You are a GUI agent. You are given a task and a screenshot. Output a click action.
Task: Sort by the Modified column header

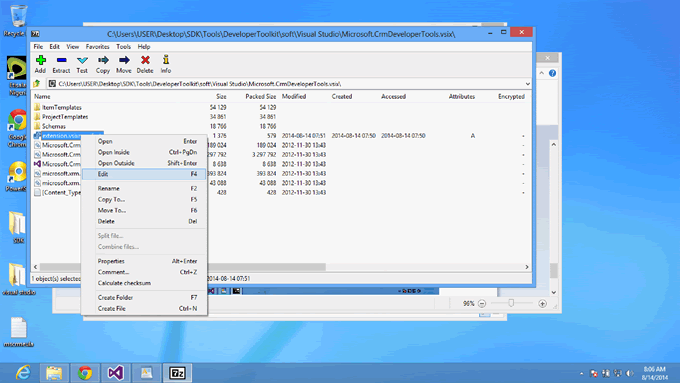click(x=294, y=96)
